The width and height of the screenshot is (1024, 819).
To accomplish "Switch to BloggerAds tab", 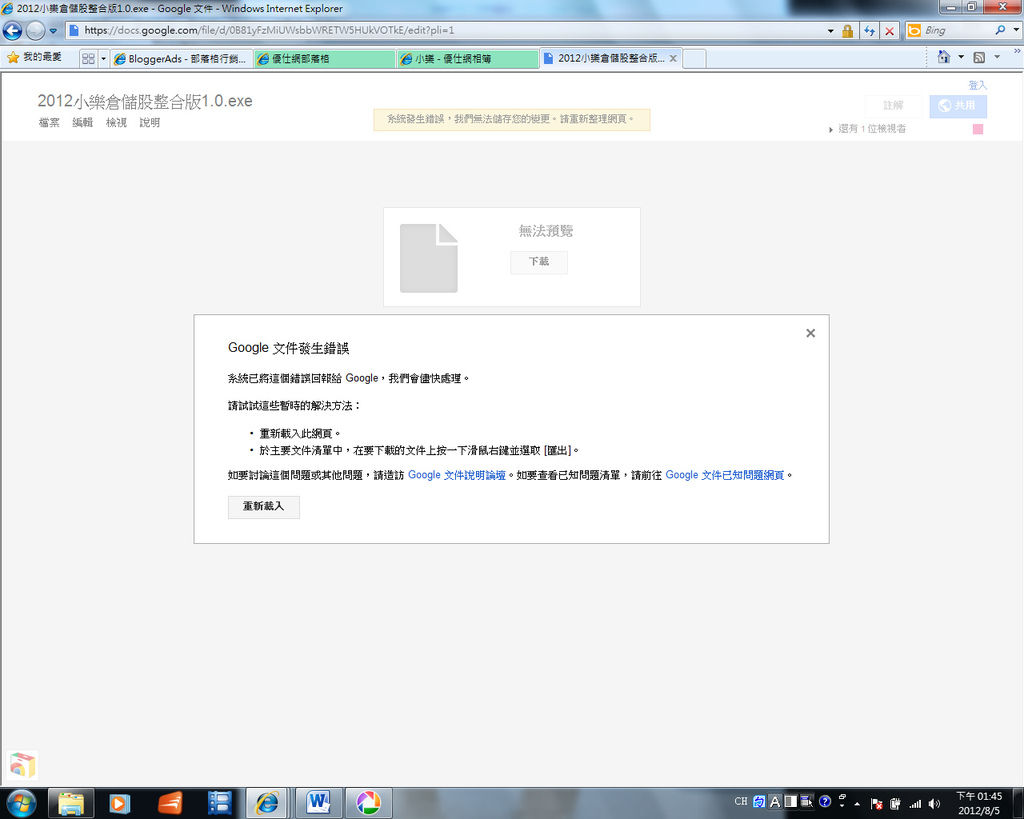I will [181, 59].
